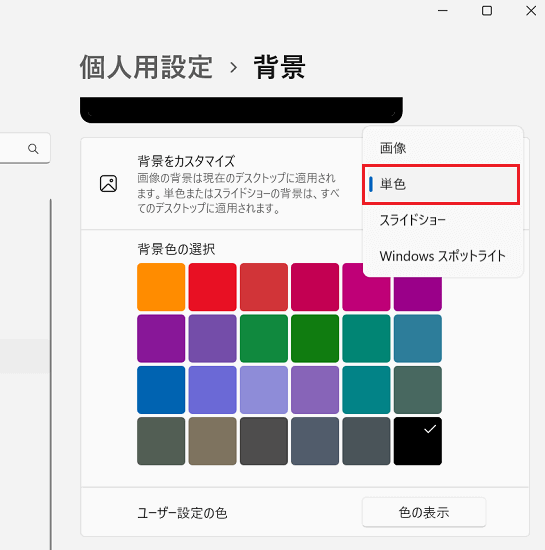
Task: Select the checked black color swatch
Action: point(418,441)
